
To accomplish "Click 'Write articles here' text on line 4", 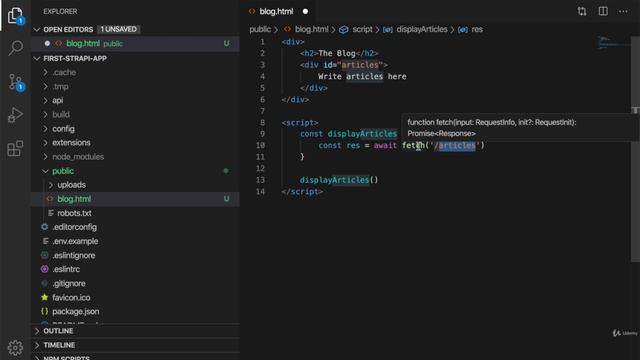I will coord(362,77).
